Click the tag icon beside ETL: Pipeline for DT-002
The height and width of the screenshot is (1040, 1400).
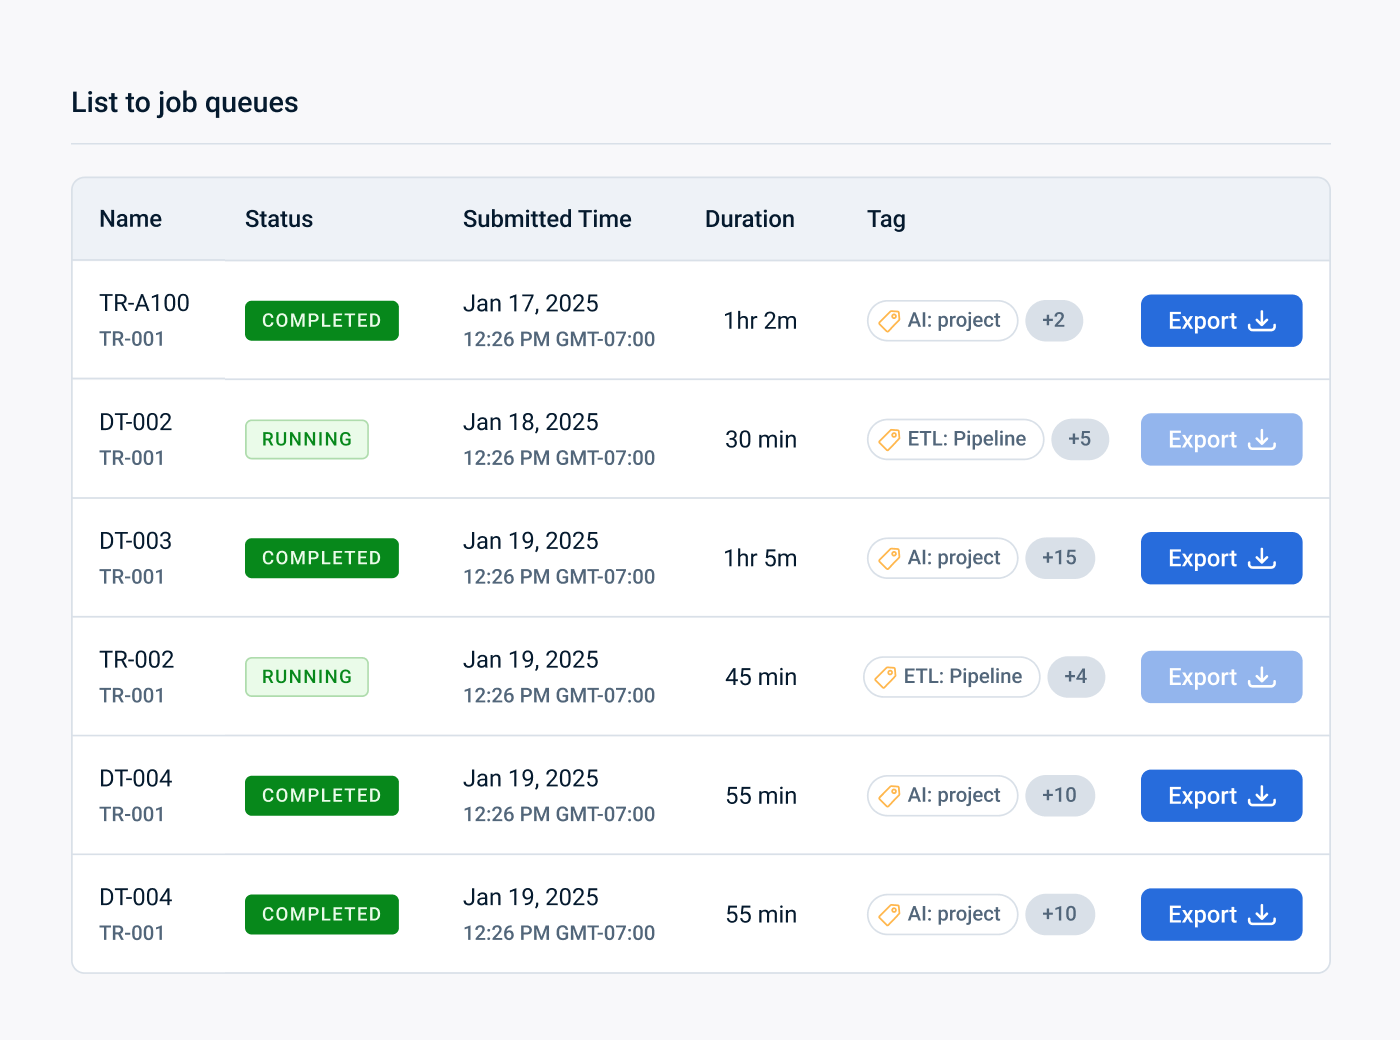[889, 439]
